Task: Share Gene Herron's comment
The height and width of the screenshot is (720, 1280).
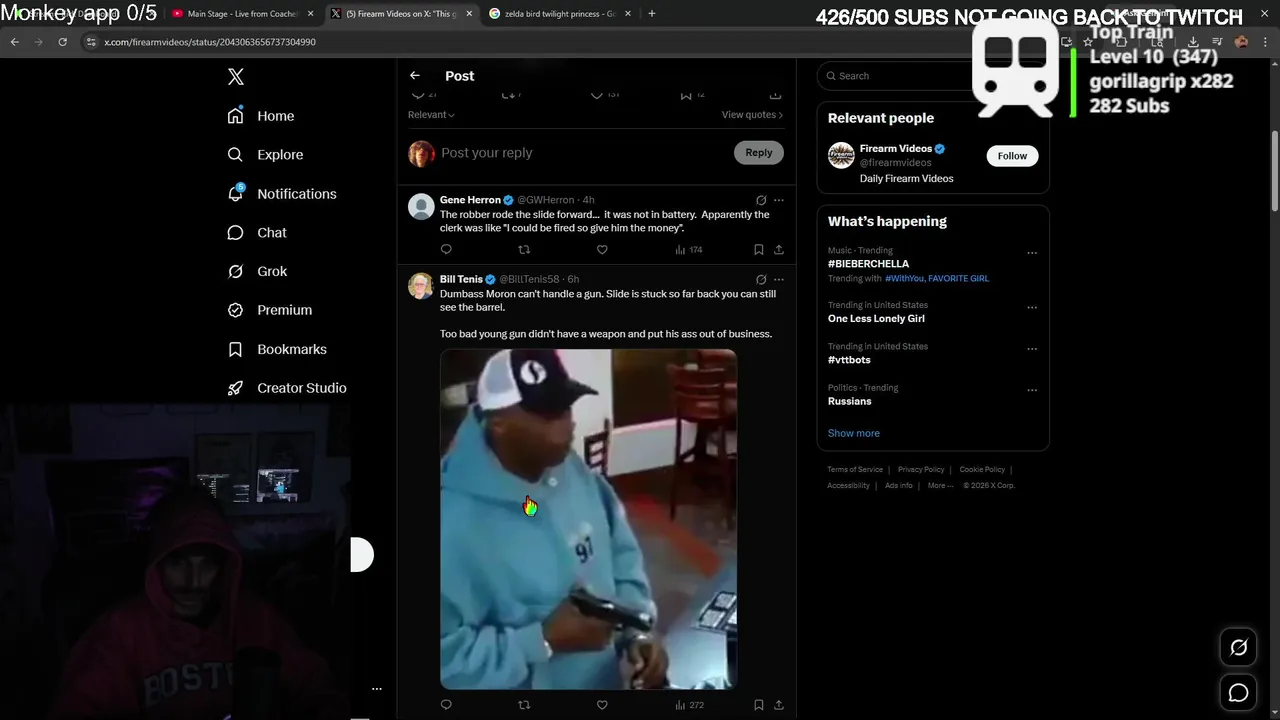Action: [x=779, y=250]
